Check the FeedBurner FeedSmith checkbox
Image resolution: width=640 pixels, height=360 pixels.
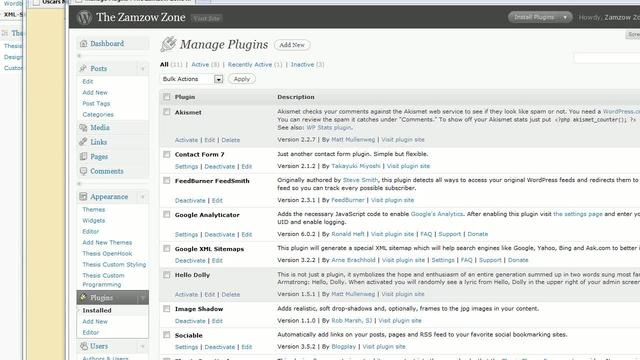[x=167, y=180]
